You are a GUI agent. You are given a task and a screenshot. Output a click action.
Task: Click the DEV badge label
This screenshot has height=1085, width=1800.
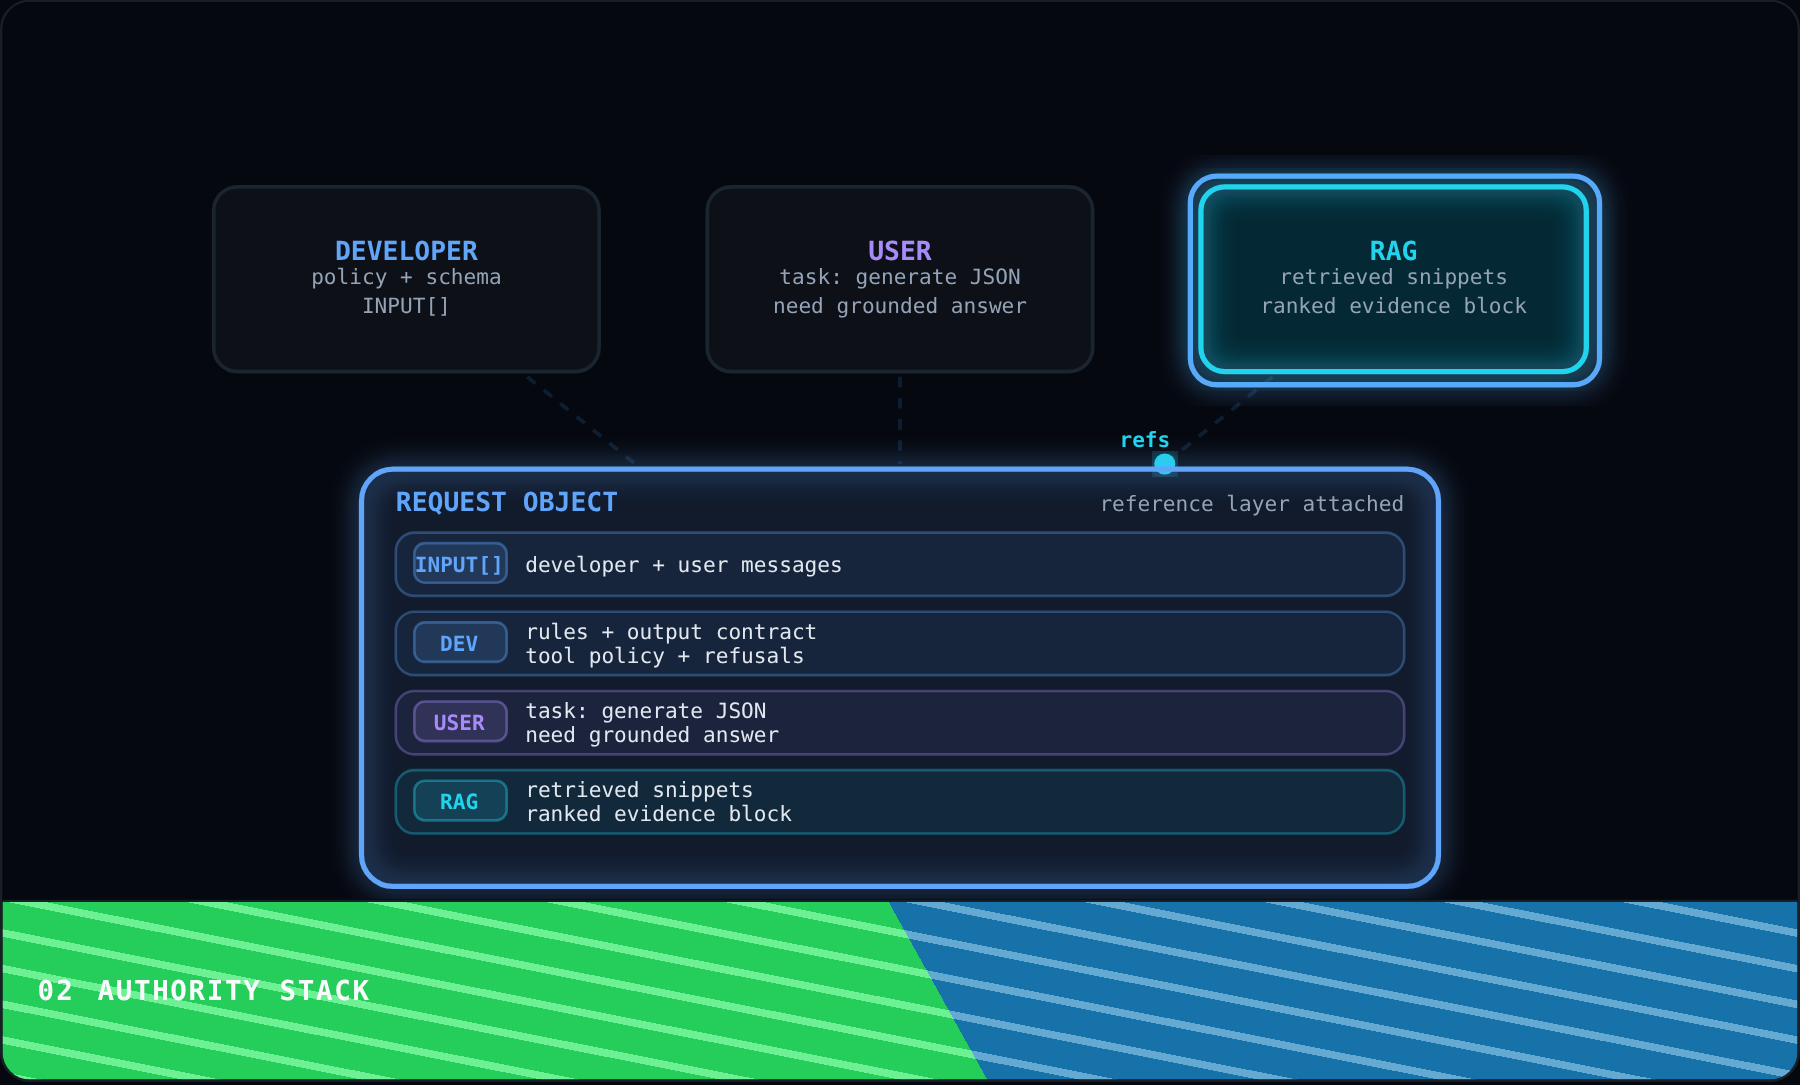pyautogui.click(x=460, y=643)
